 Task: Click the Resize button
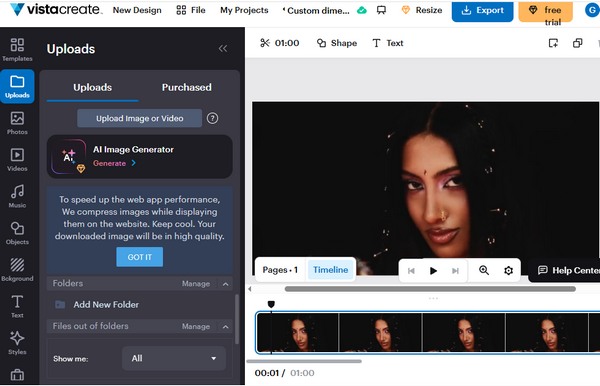coord(422,10)
